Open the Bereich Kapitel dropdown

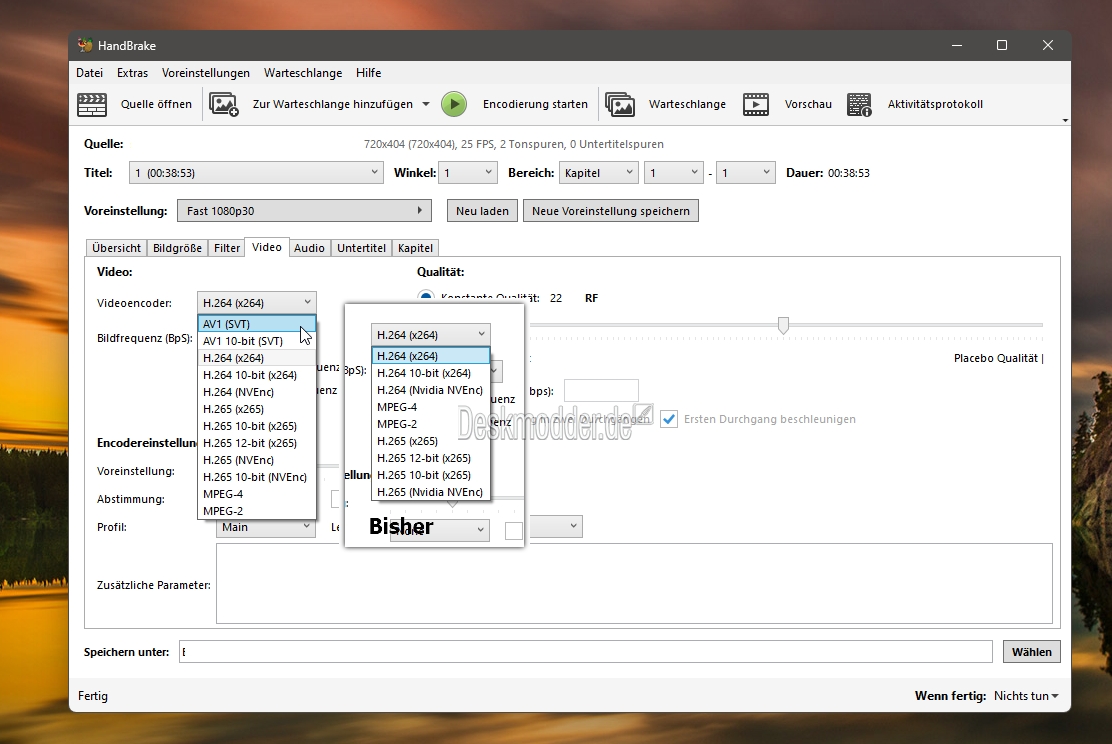click(599, 173)
